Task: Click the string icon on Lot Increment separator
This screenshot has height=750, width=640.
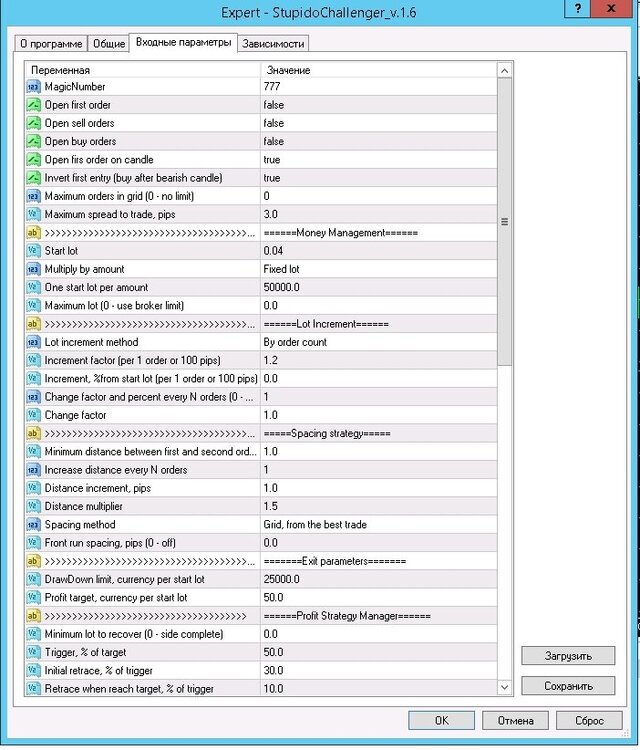Action: (x=33, y=324)
